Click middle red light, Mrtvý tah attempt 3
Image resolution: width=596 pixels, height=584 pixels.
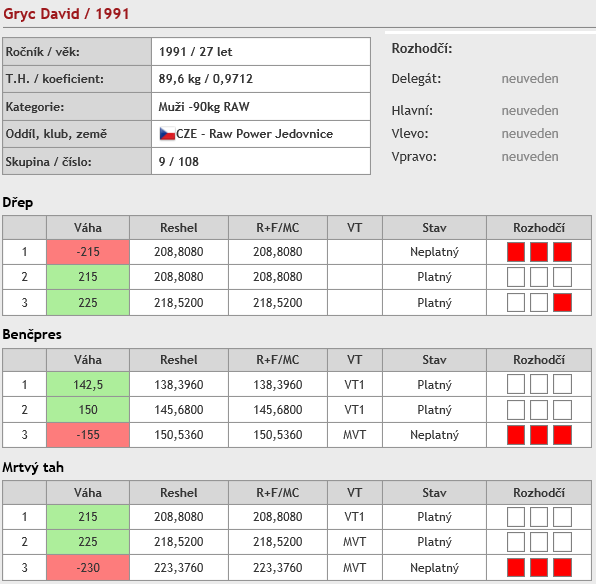(539, 568)
